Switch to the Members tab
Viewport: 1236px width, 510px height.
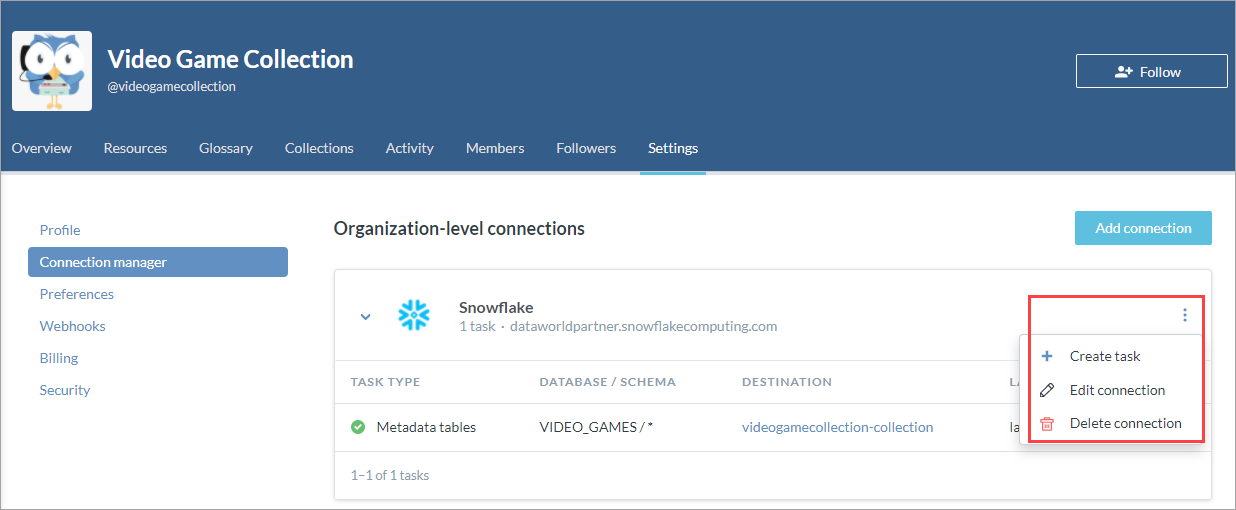495,148
